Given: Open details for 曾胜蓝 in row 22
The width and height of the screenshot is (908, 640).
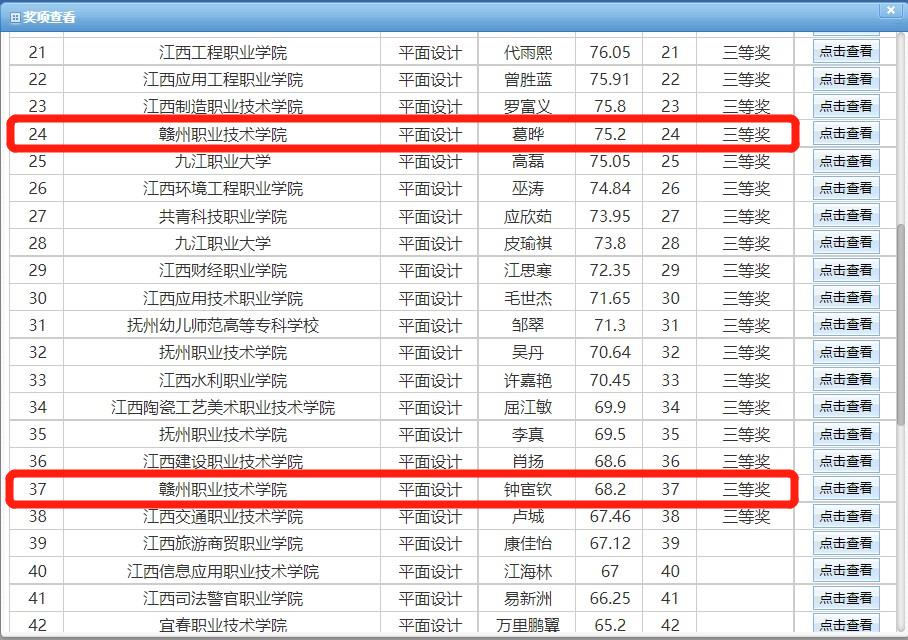Looking at the screenshot, I should click(x=846, y=79).
